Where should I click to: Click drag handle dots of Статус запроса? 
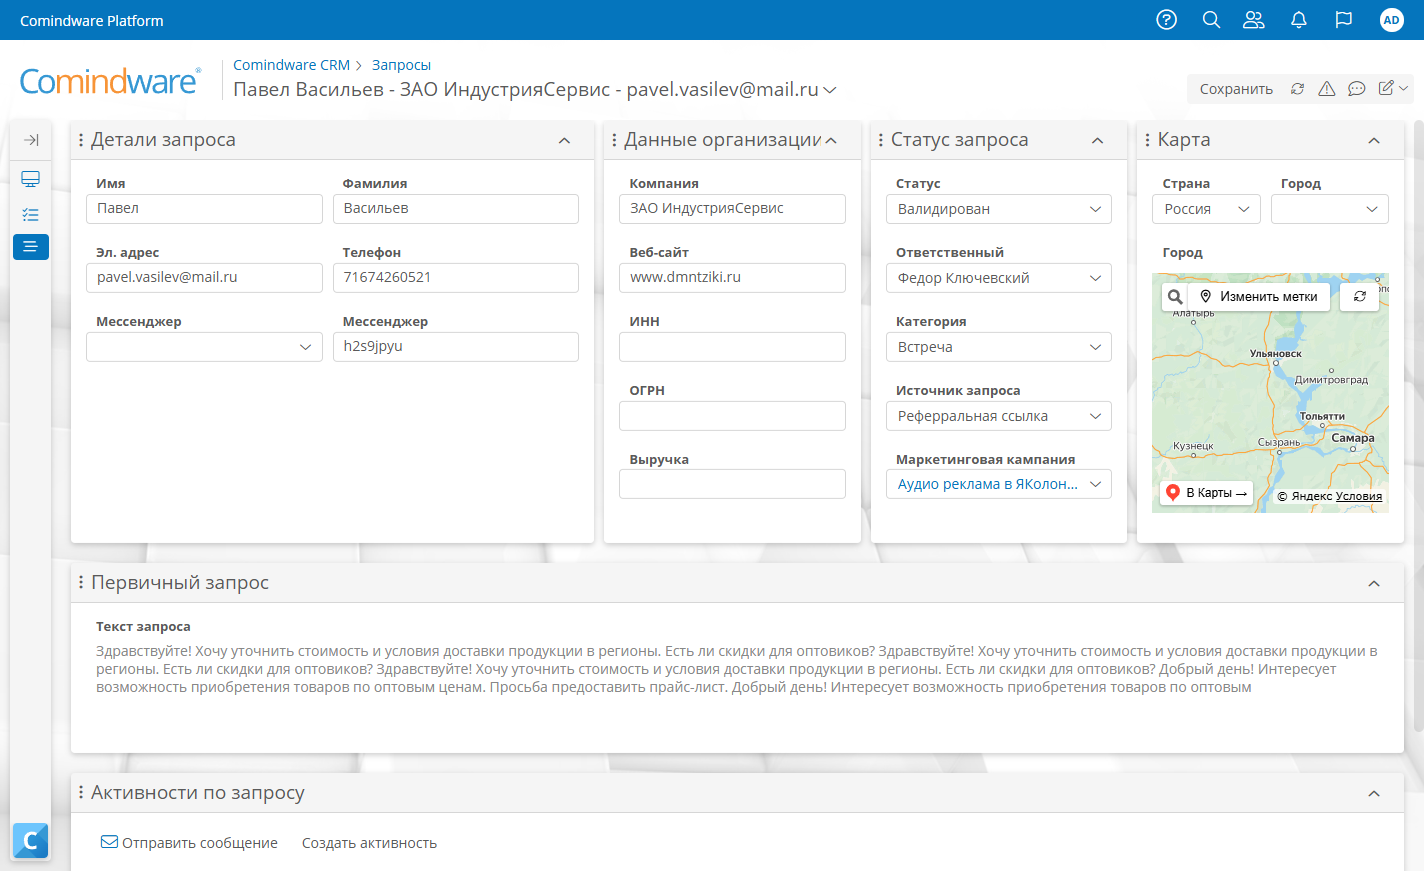(x=881, y=140)
